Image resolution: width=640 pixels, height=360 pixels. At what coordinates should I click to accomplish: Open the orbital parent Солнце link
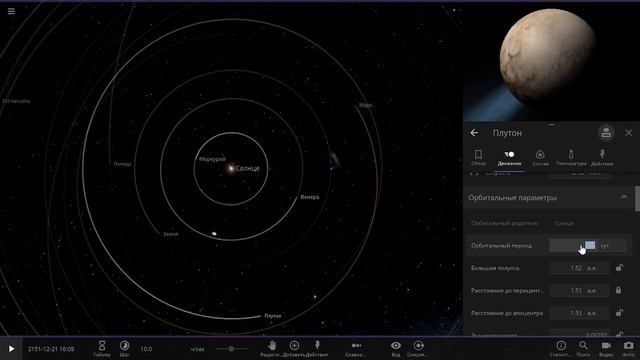(564, 223)
